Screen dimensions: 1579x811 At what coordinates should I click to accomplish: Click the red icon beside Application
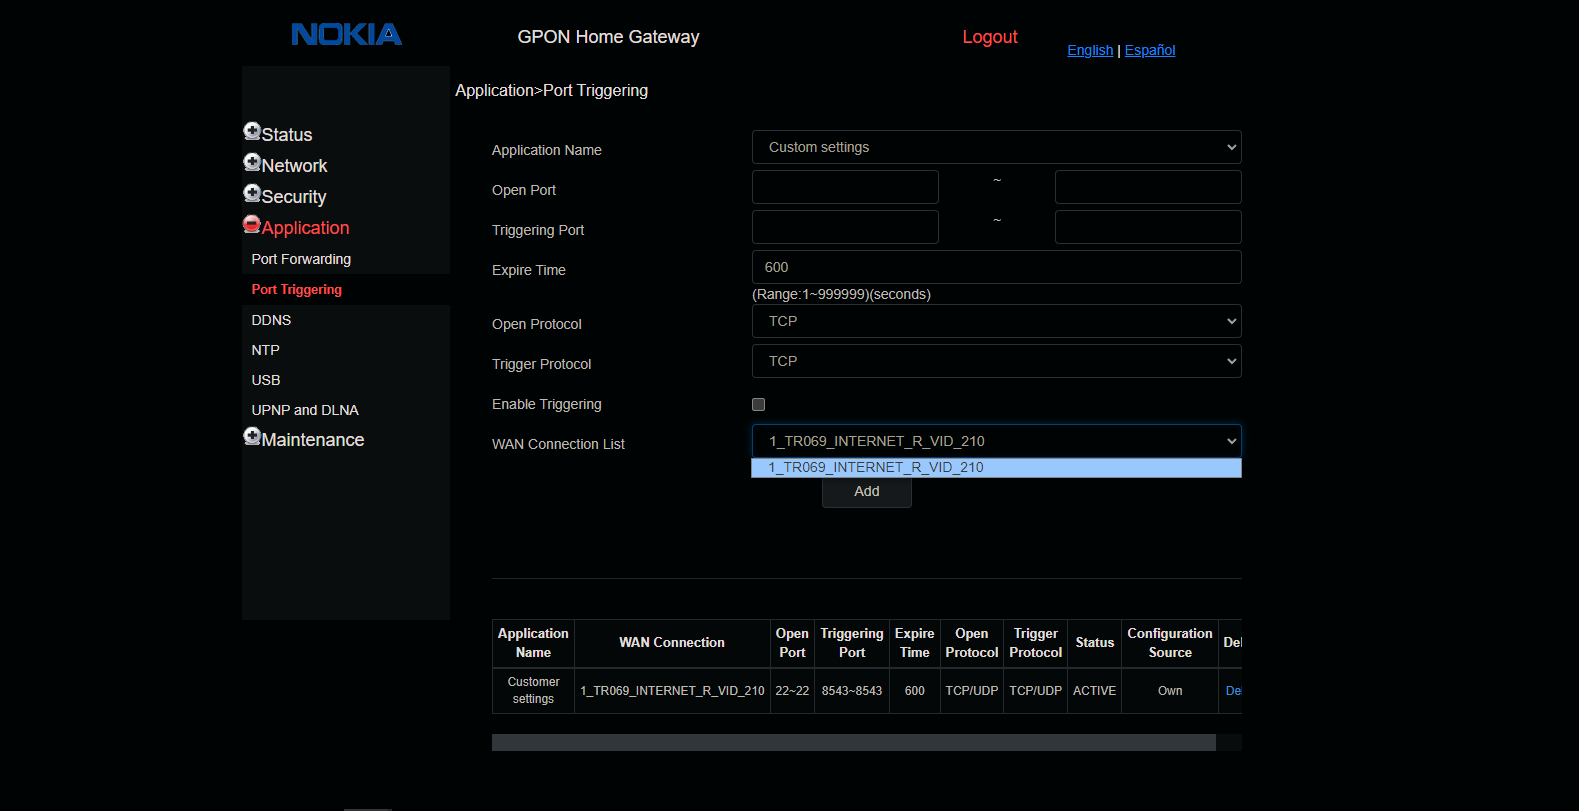point(252,224)
